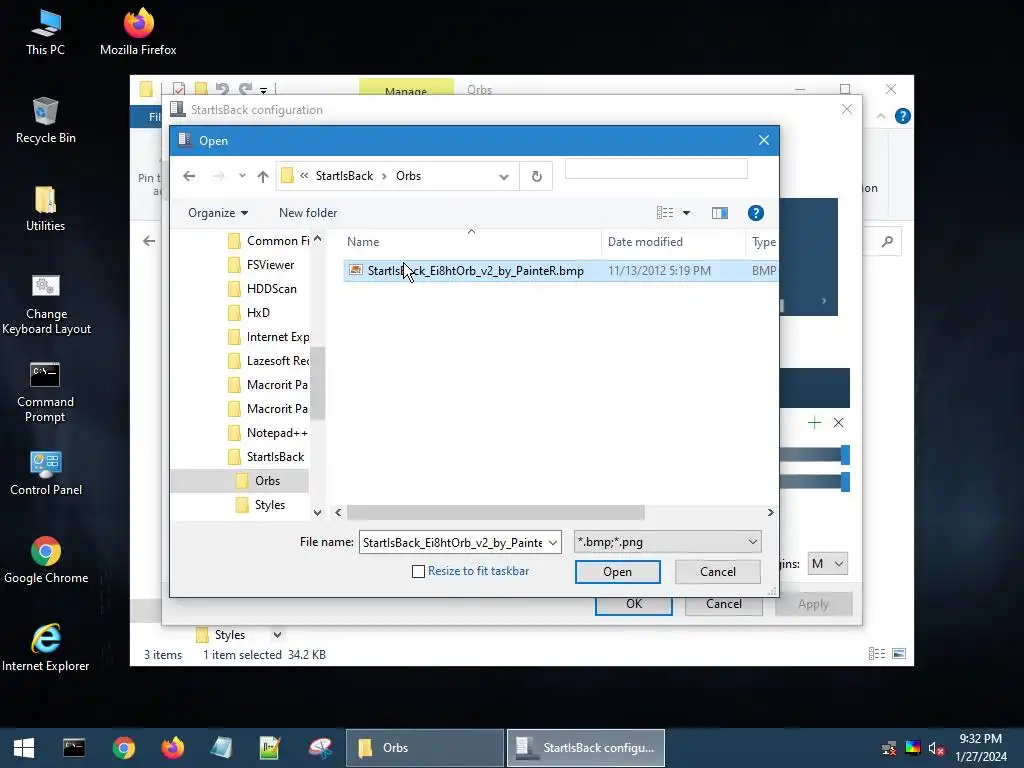This screenshot has width=1024, height=768.
Task: Go back in the Open dialog
Action: pos(189,176)
